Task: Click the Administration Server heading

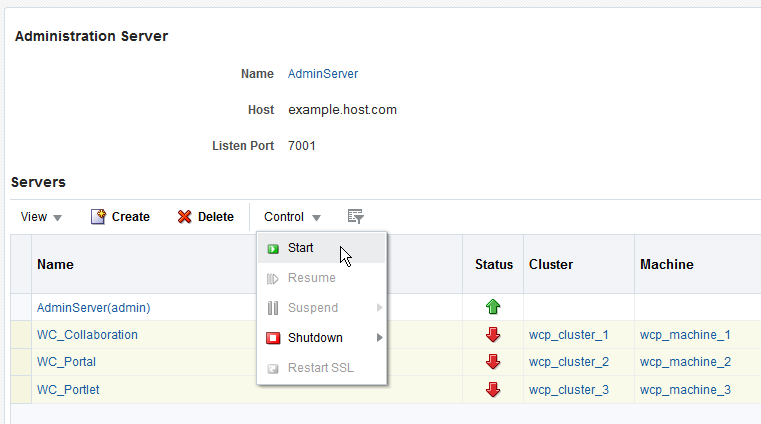Action: [91, 36]
